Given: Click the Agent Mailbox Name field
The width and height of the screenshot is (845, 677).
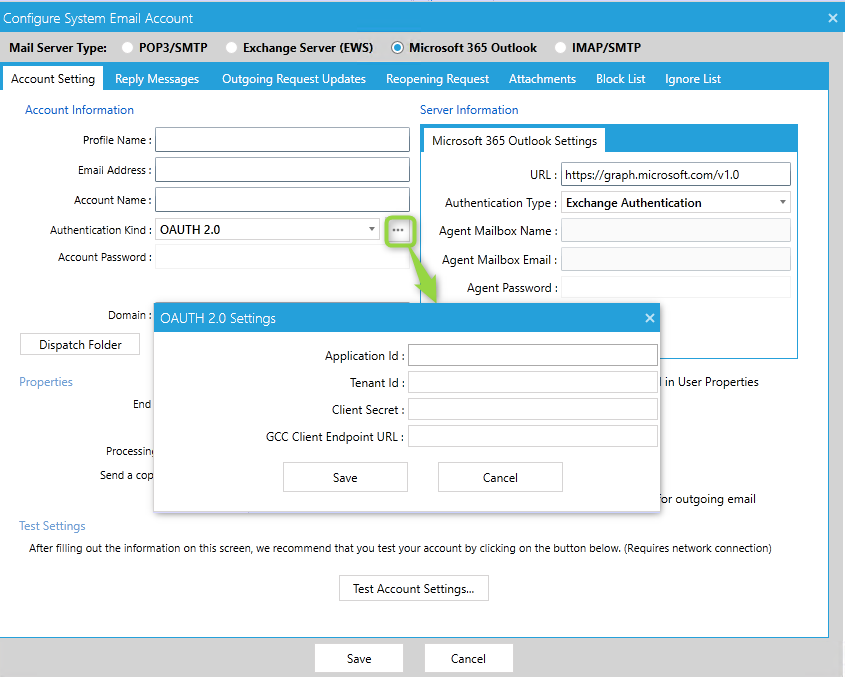Looking at the screenshot, I should pos(676,231).
